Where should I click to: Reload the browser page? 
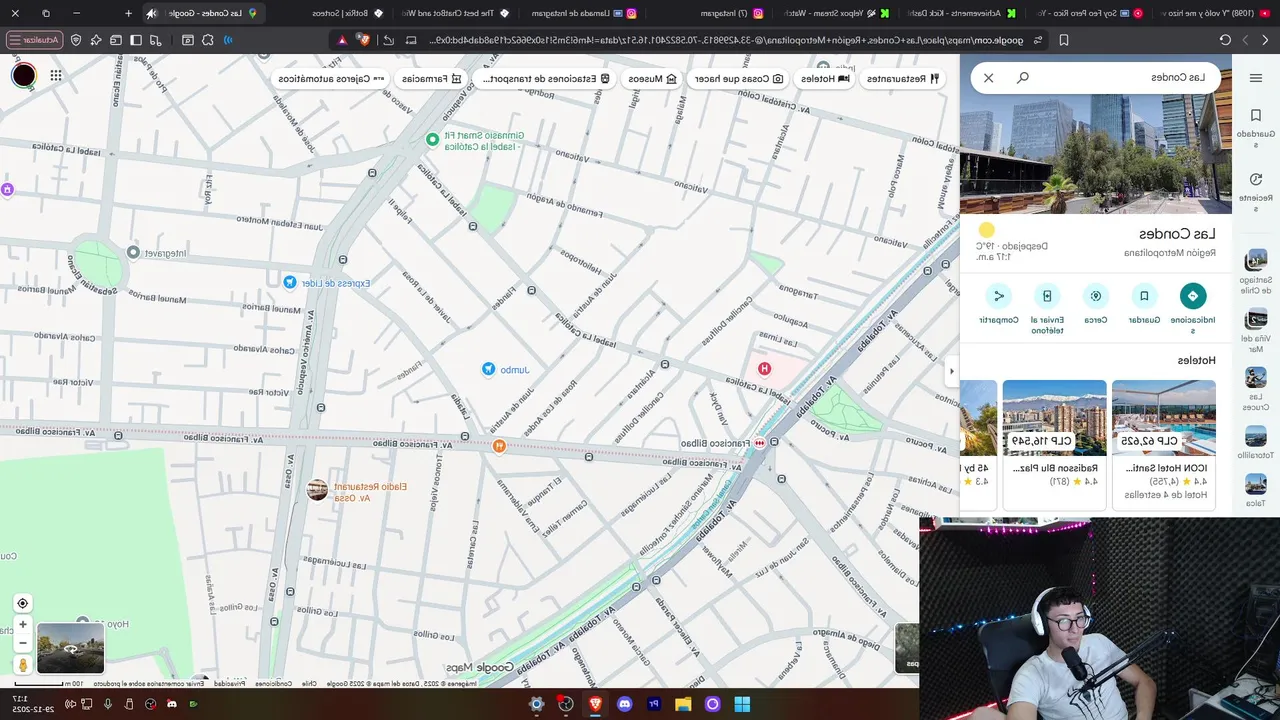click(1225, 40)
